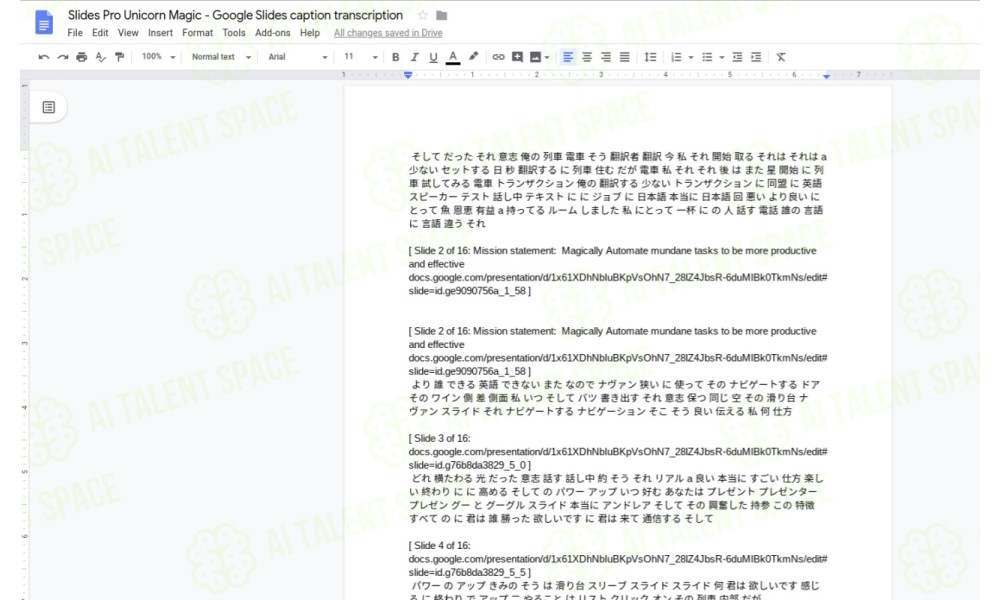Set right text alignment
This screenshot has height=600, width=1000.
click(606, 57)
